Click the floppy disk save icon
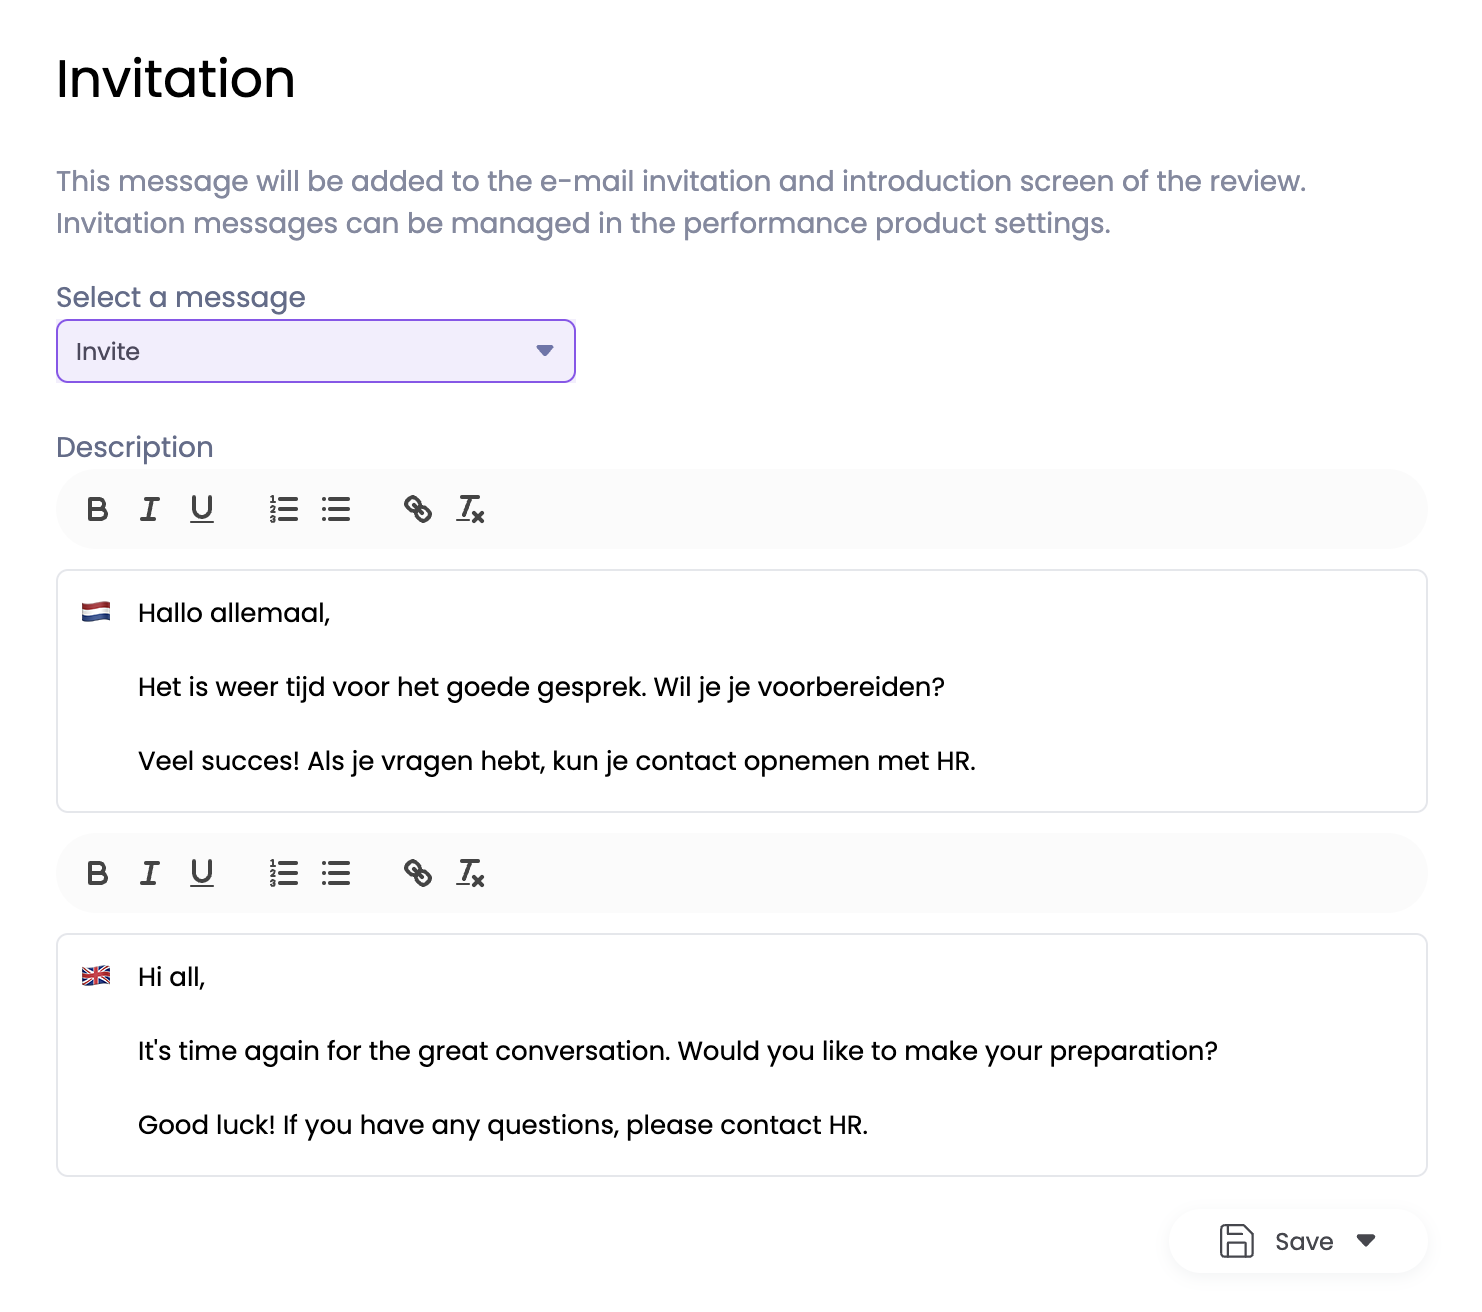 [x=1237, y=1241]
